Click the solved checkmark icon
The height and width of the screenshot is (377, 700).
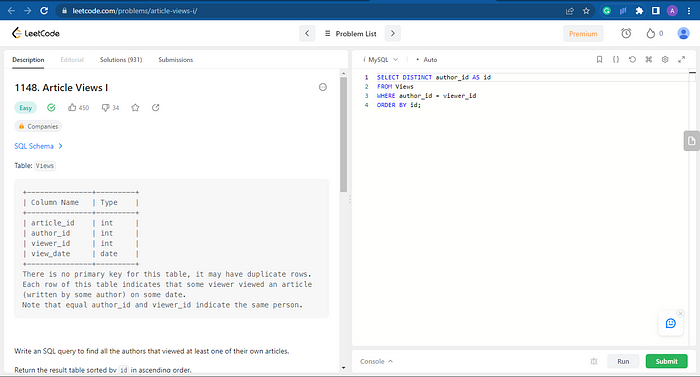(51, 108)
